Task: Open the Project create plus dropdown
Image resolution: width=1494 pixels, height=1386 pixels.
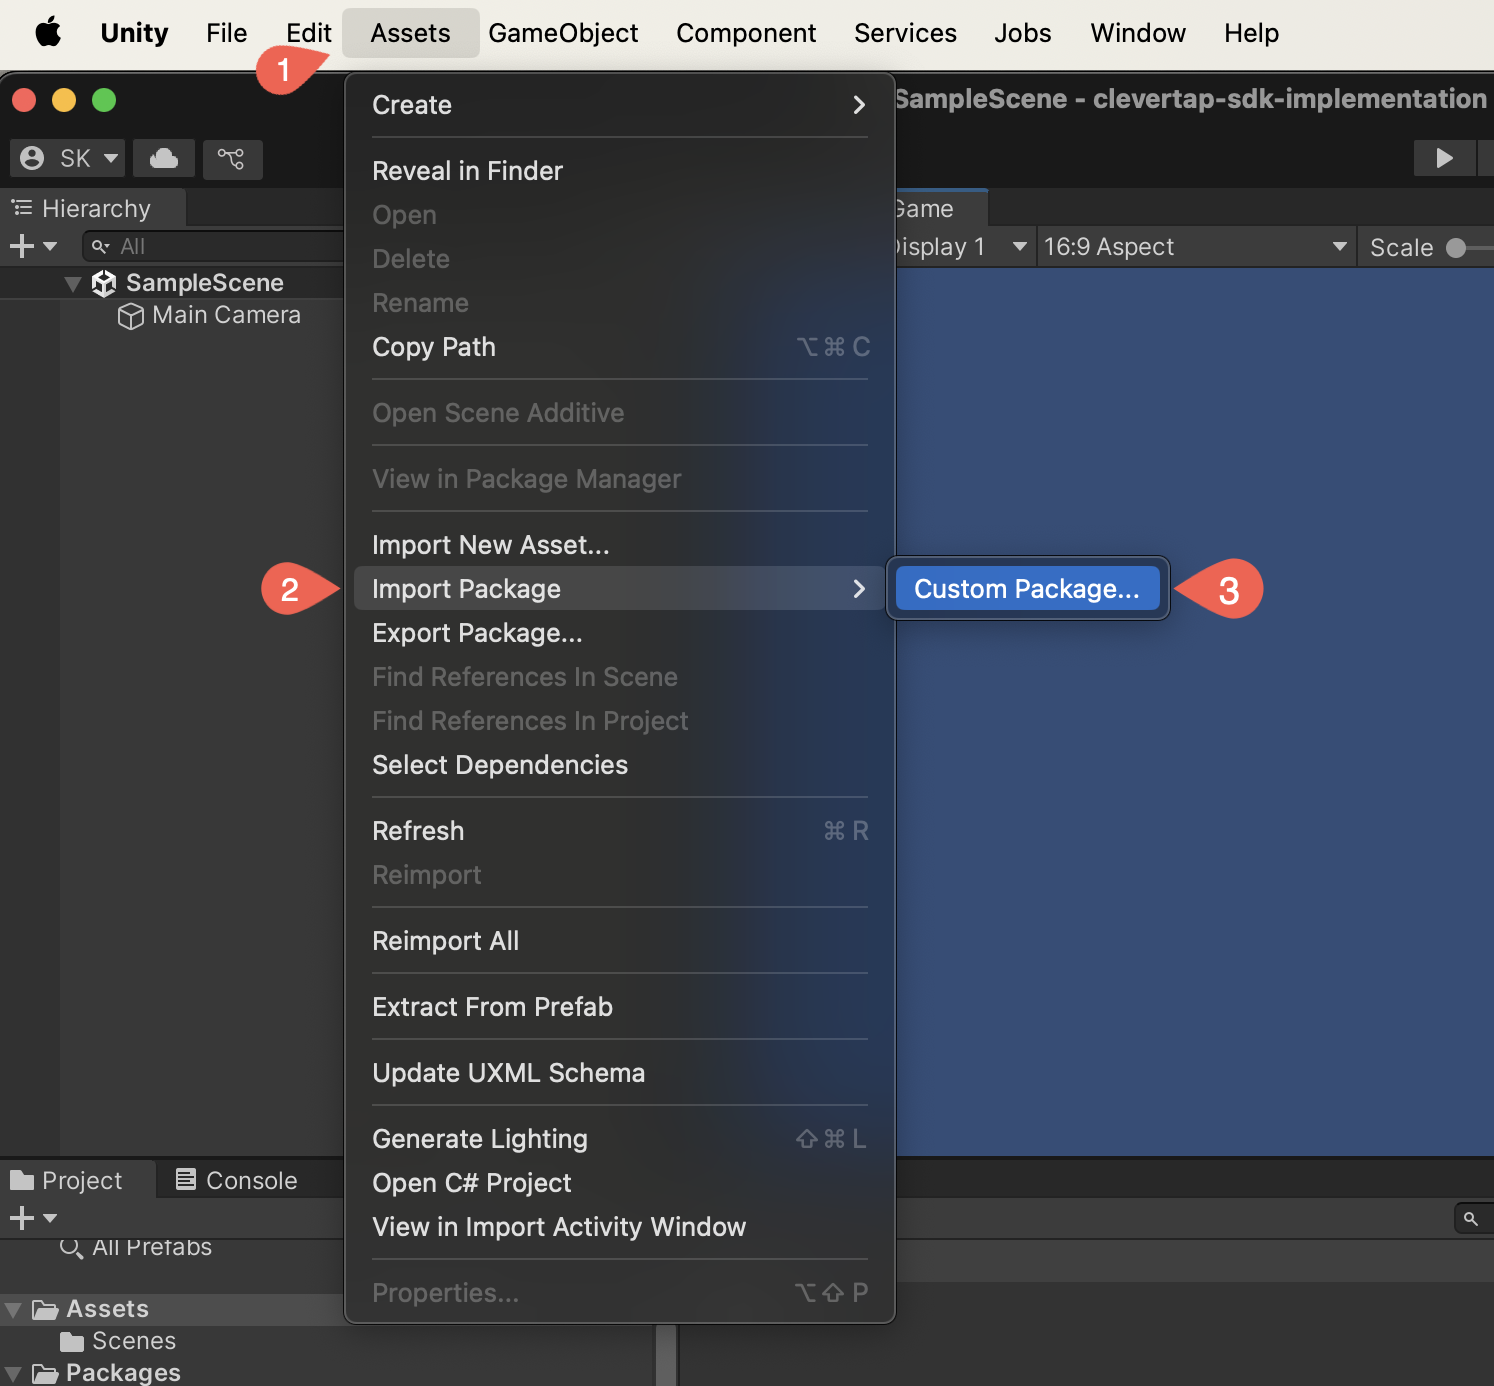Action: pos(33,1218)
